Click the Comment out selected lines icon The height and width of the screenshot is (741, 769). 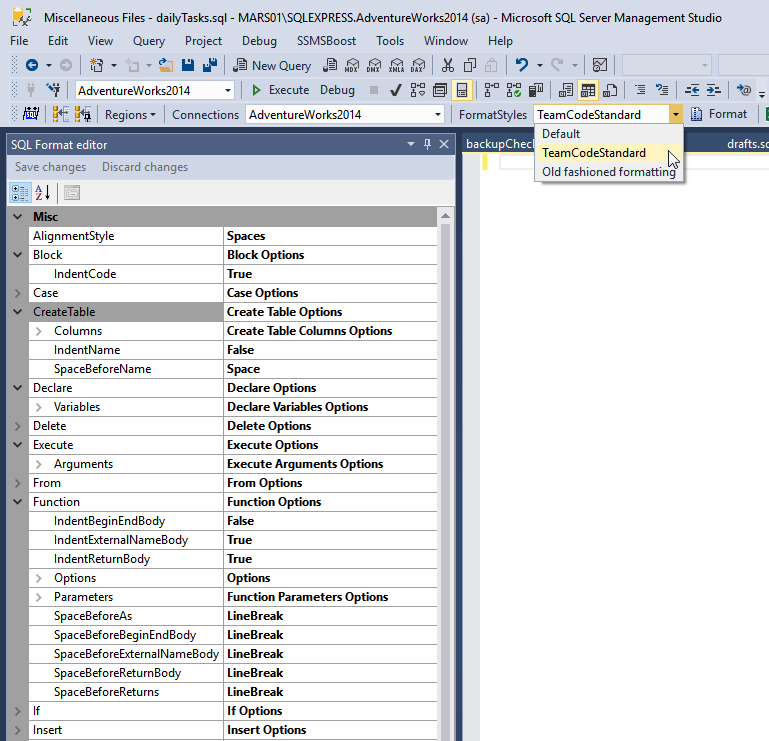click(640, 90)
